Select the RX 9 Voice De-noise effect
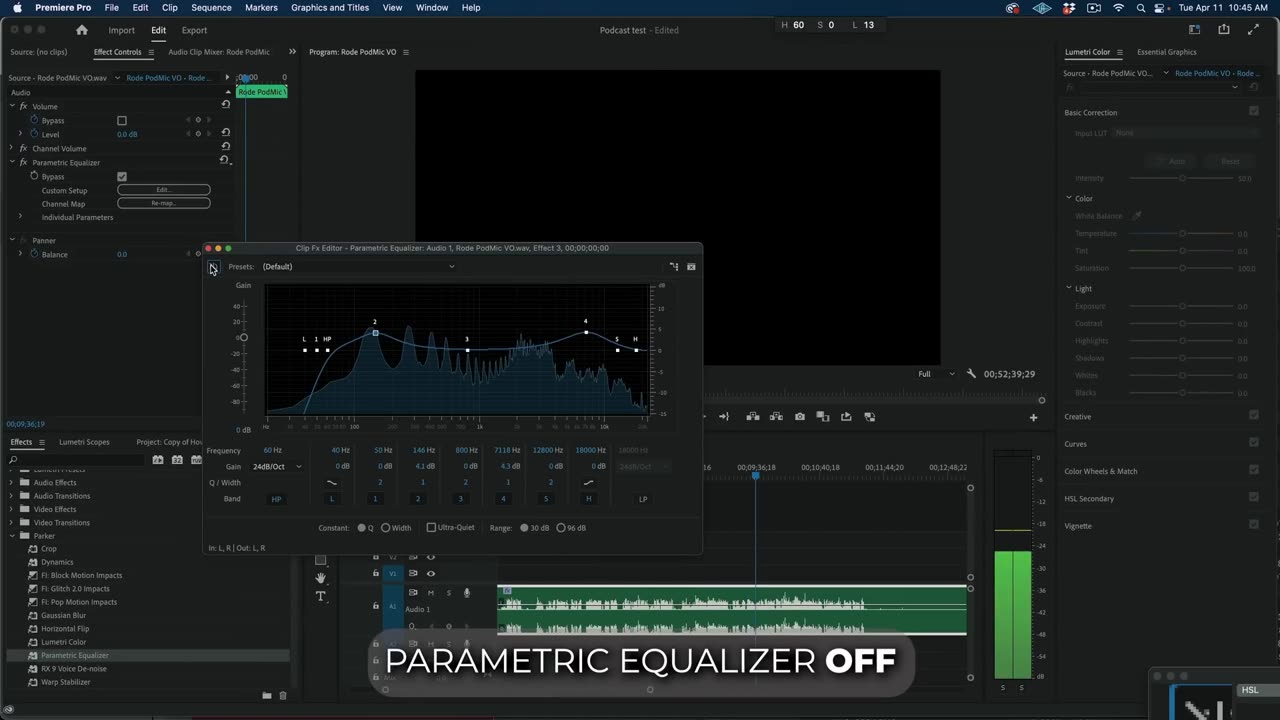Screen dimensions: 1280x720 coord(74,669)
